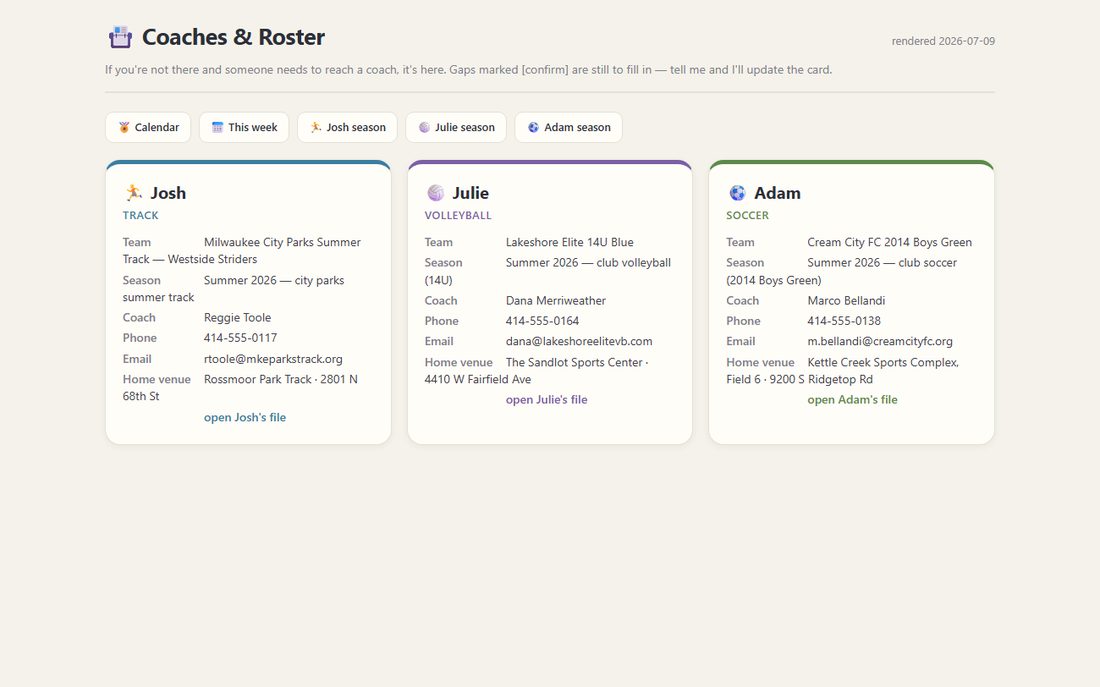Click team Cream City FC 2014 Boys Green
The height and width of the screenshot is (687, 1100).
point(890,242)
